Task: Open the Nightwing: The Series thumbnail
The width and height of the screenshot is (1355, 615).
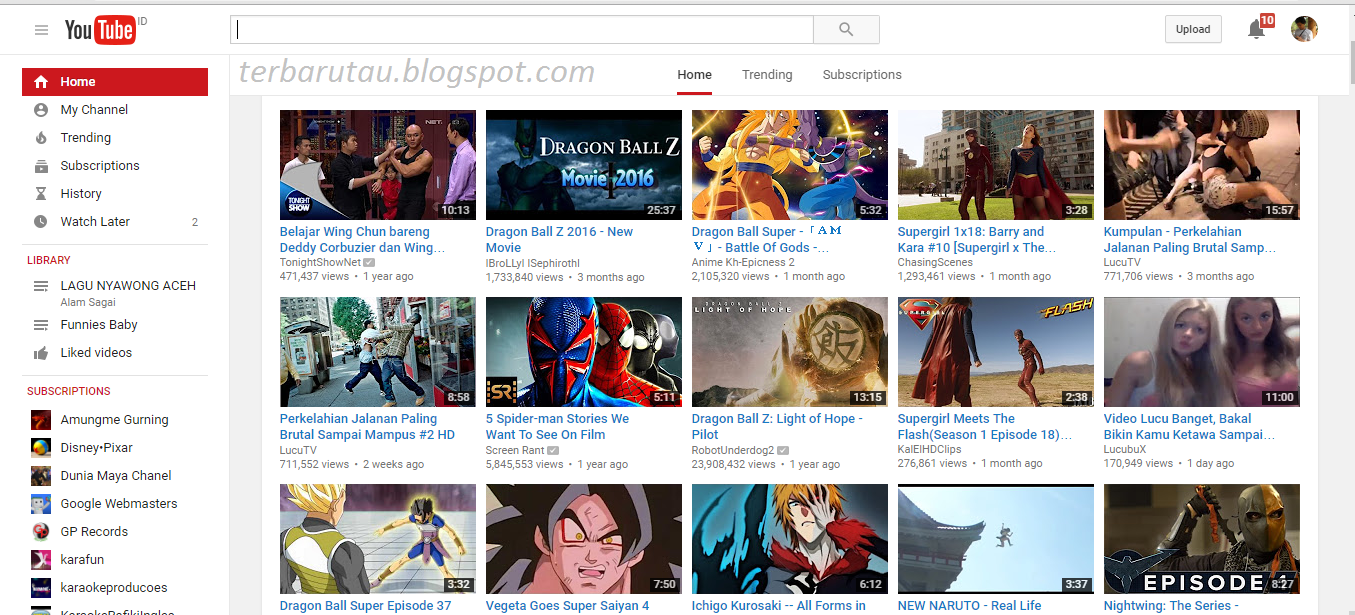Action: (1202, 539)
